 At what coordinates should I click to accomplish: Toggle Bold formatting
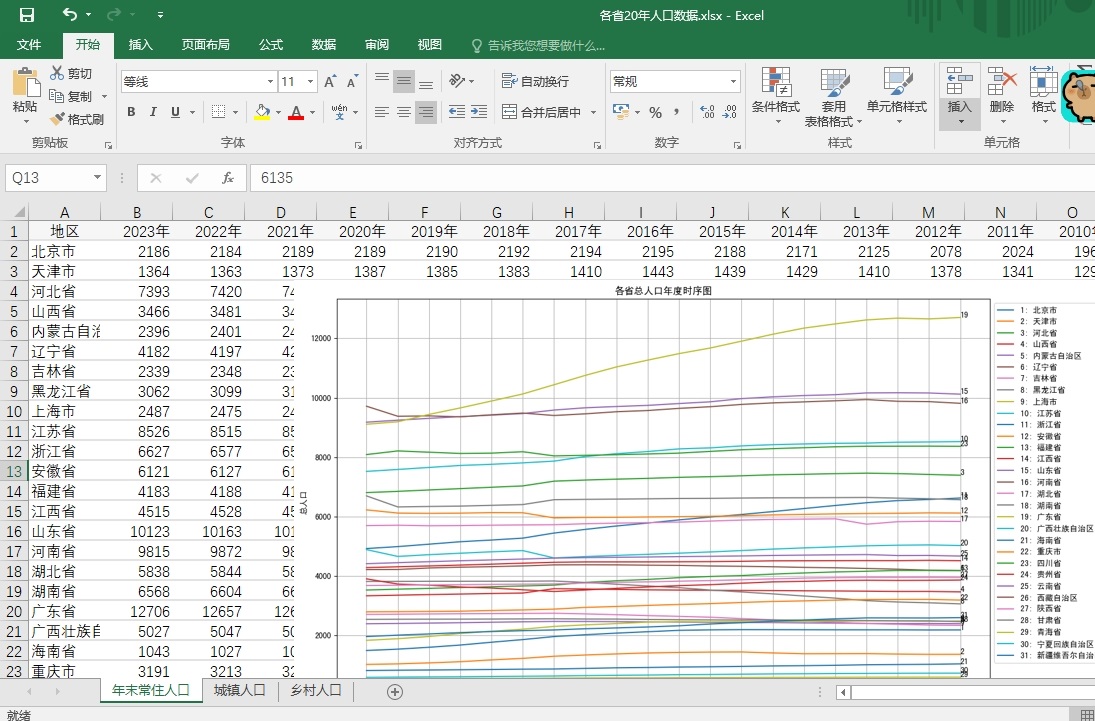[130, 112]
